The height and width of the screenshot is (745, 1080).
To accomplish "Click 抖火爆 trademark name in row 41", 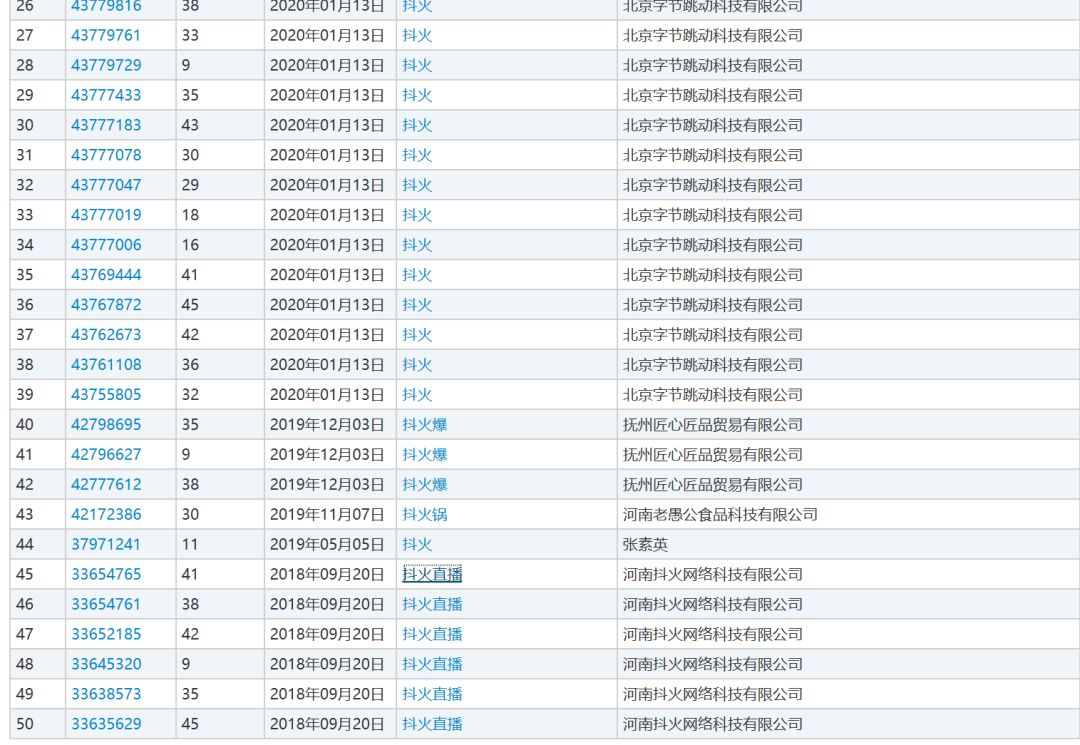I will click(425, 454).
